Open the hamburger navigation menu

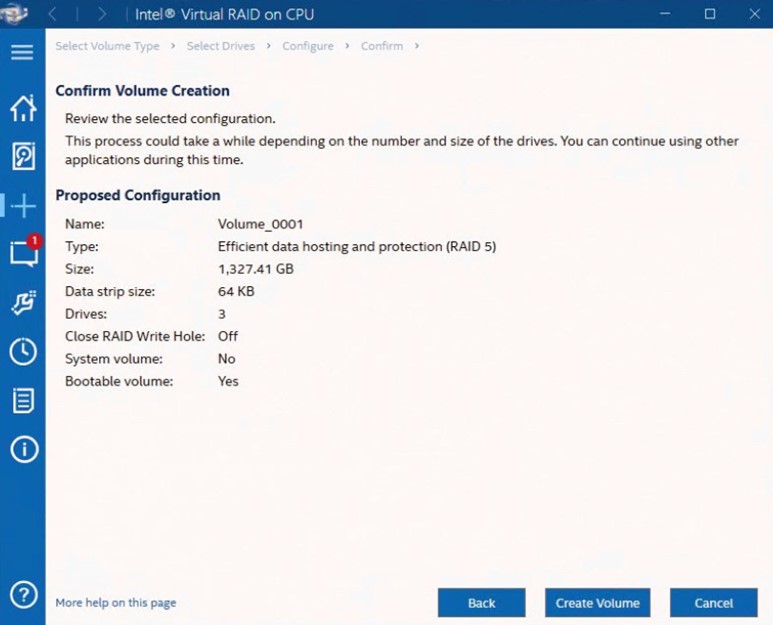pyautogui.click(x=22, y=52)
